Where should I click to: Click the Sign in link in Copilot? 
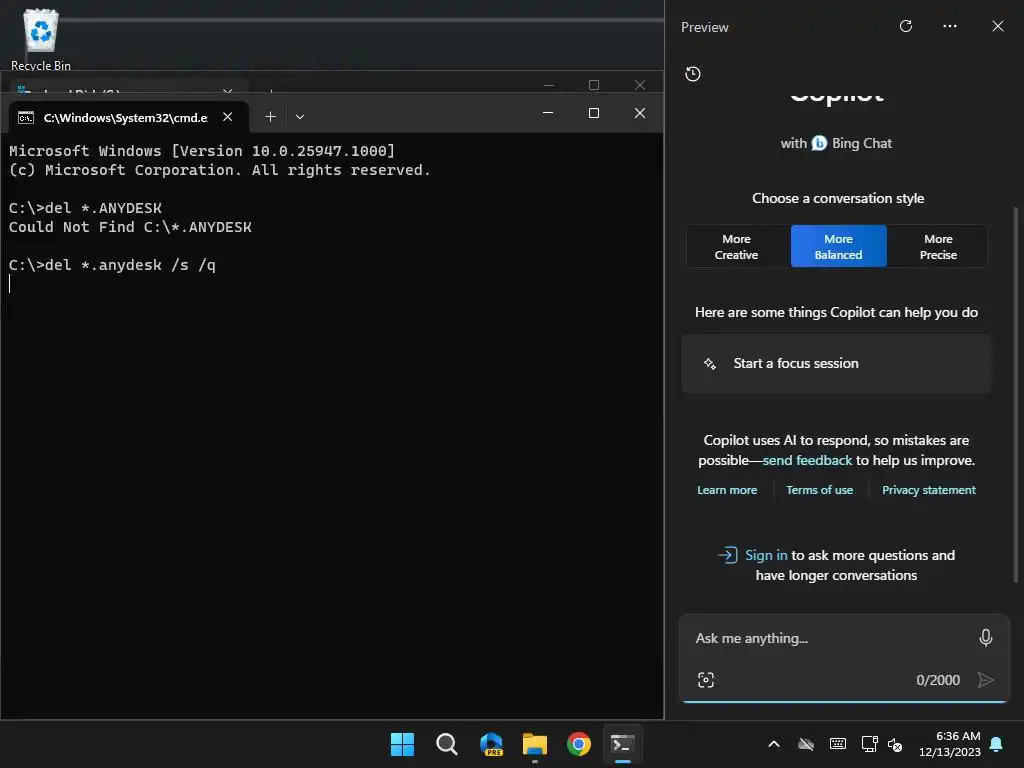click(x=766, y=555)
